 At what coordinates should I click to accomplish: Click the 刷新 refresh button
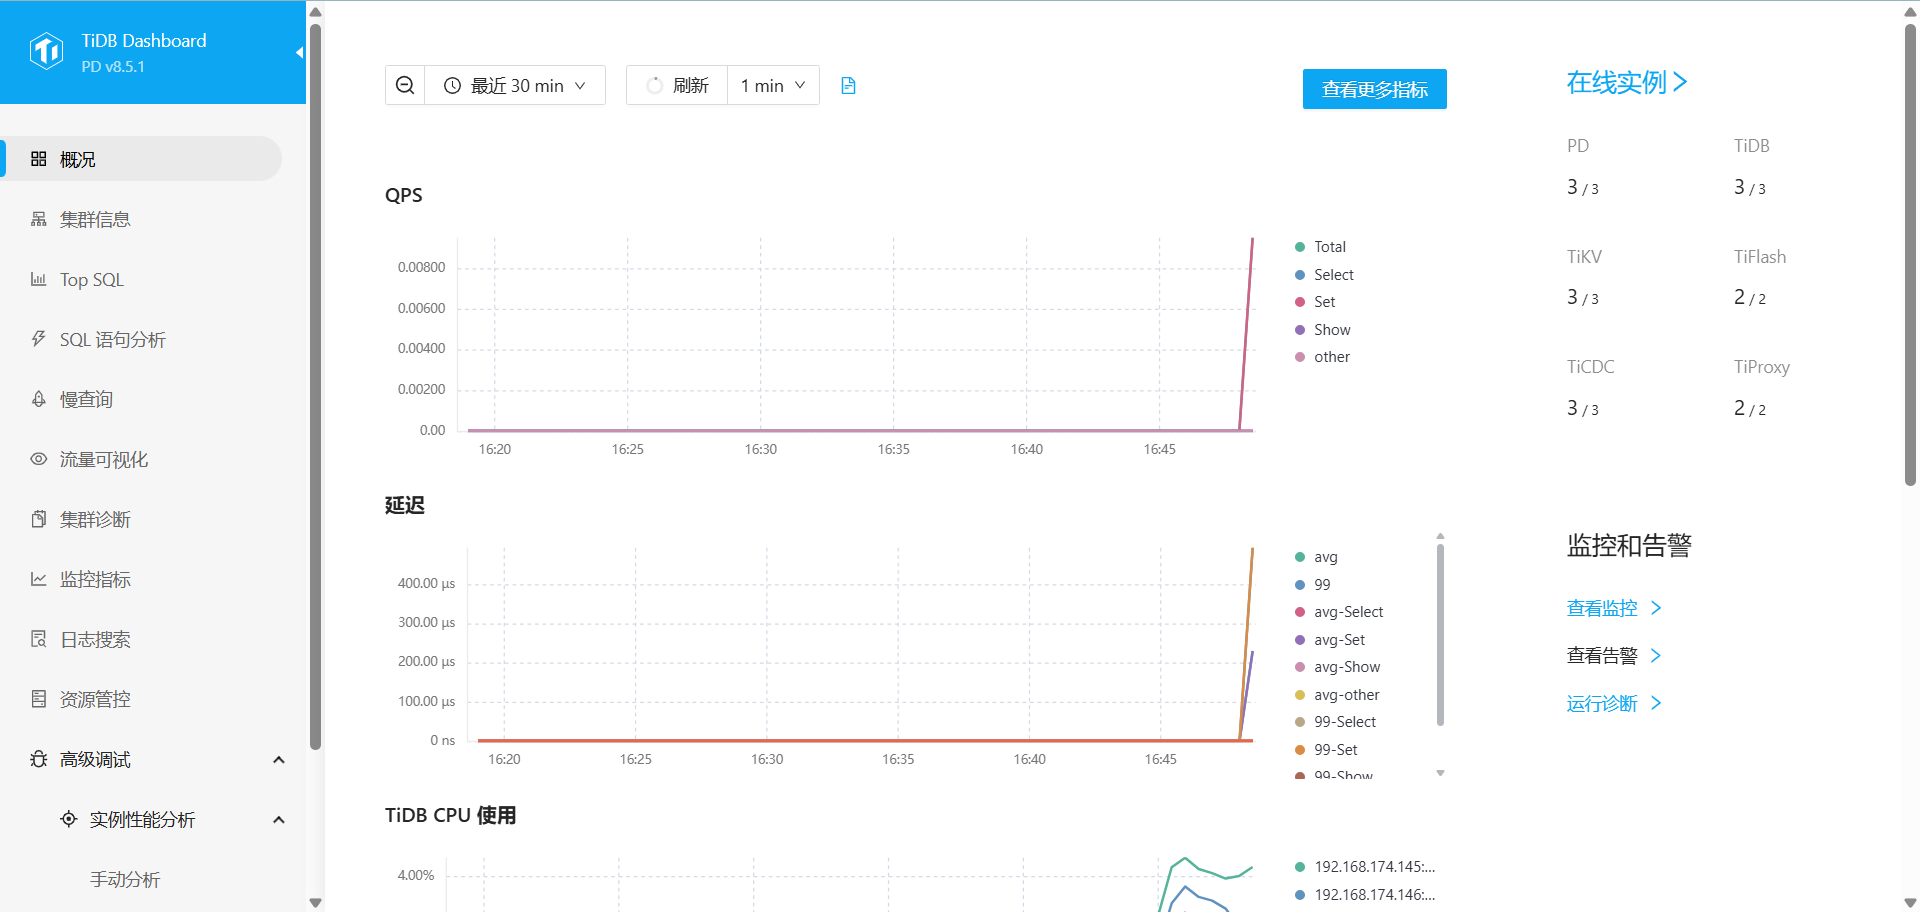point(677,86)
